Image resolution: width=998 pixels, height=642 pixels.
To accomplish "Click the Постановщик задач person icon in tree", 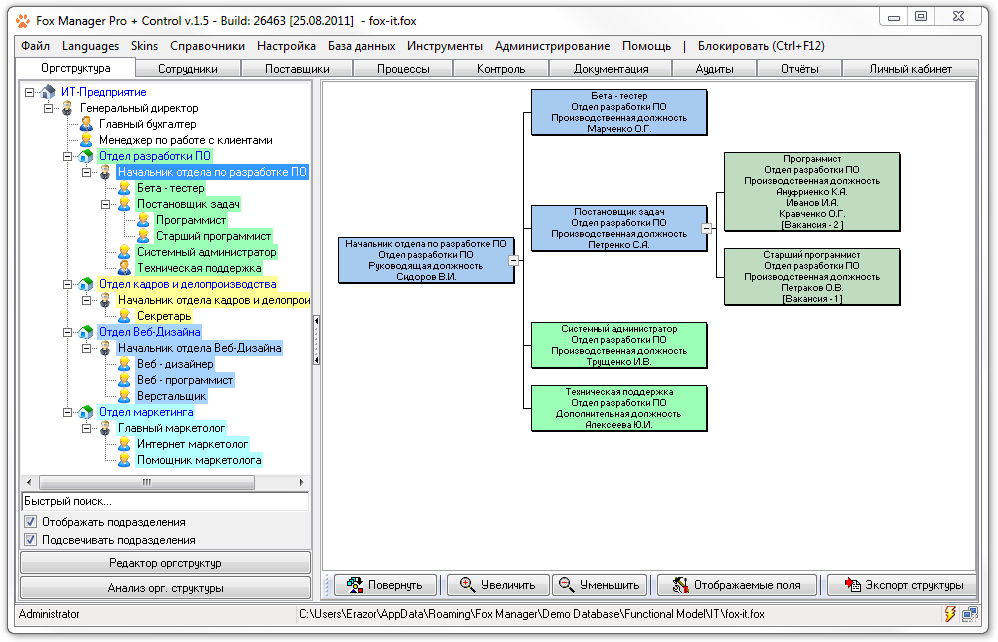I will [124, 204].
